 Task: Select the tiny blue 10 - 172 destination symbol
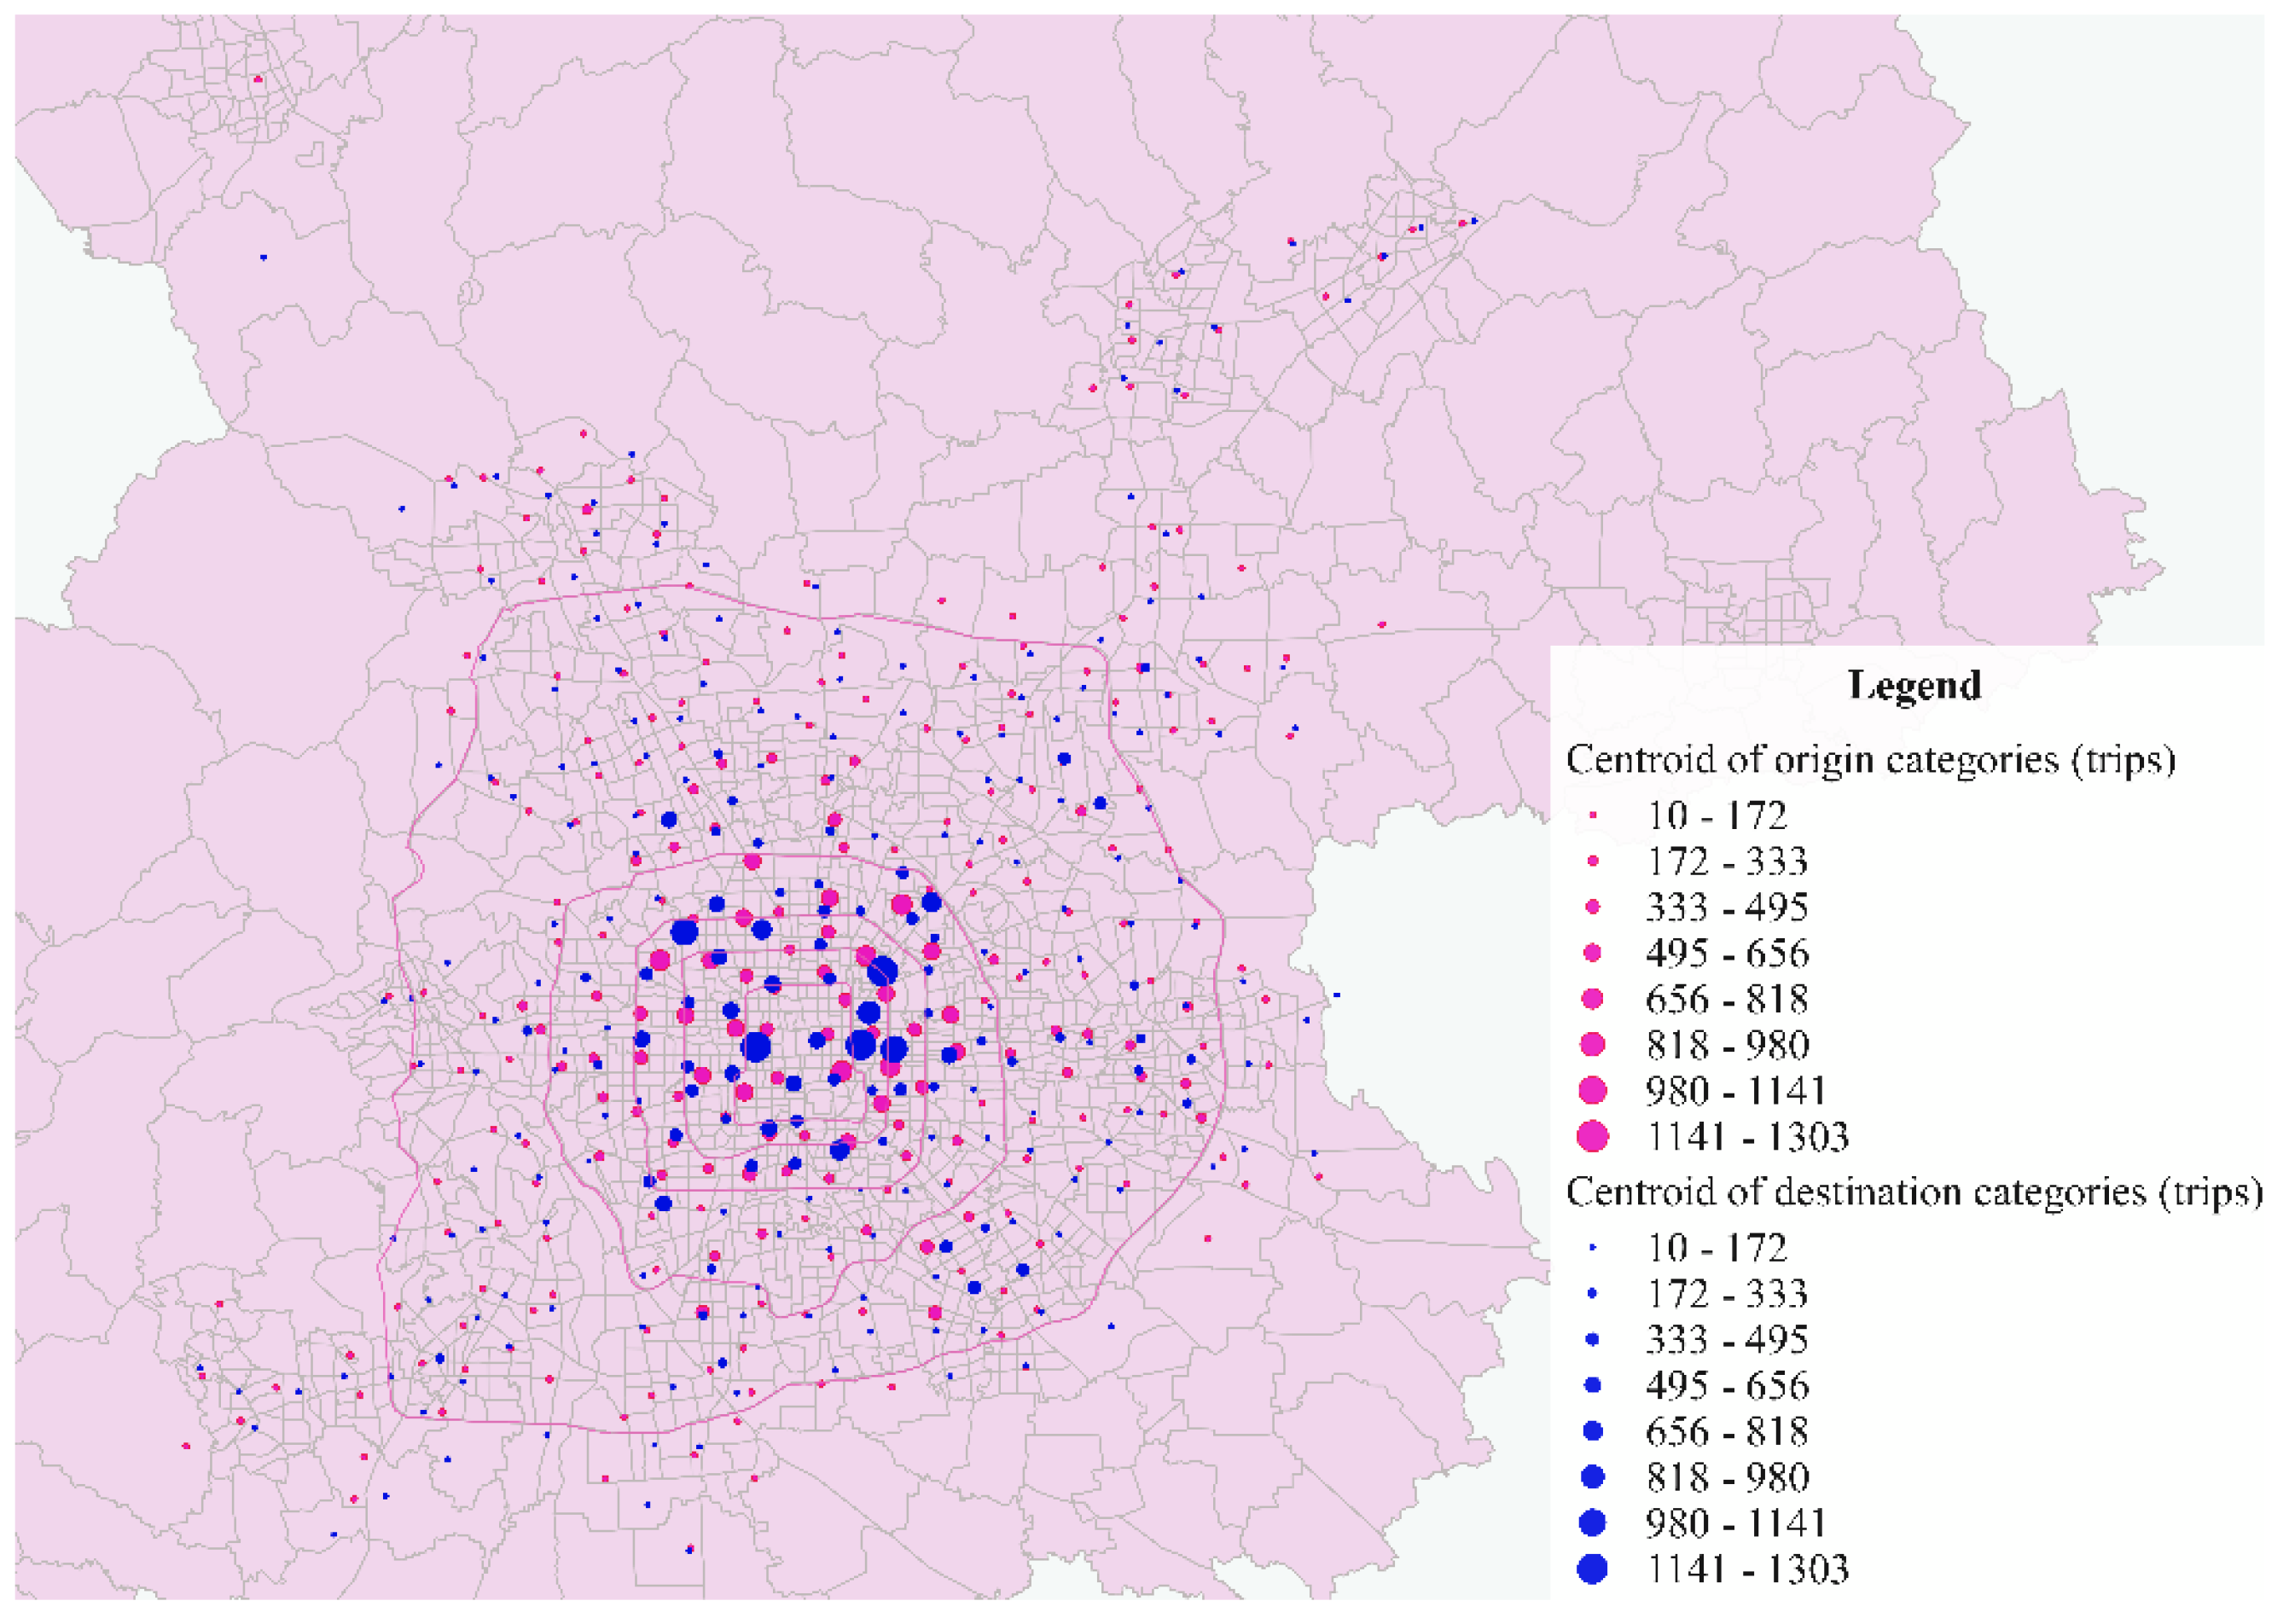click(1592, 1248)
